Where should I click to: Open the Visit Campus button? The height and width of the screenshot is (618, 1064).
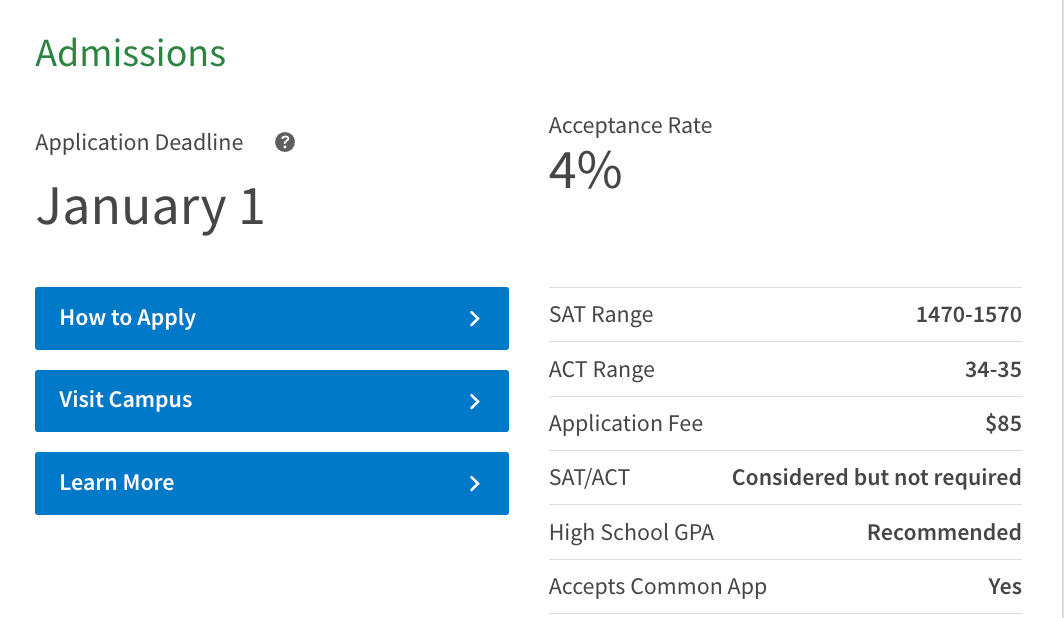272,401
